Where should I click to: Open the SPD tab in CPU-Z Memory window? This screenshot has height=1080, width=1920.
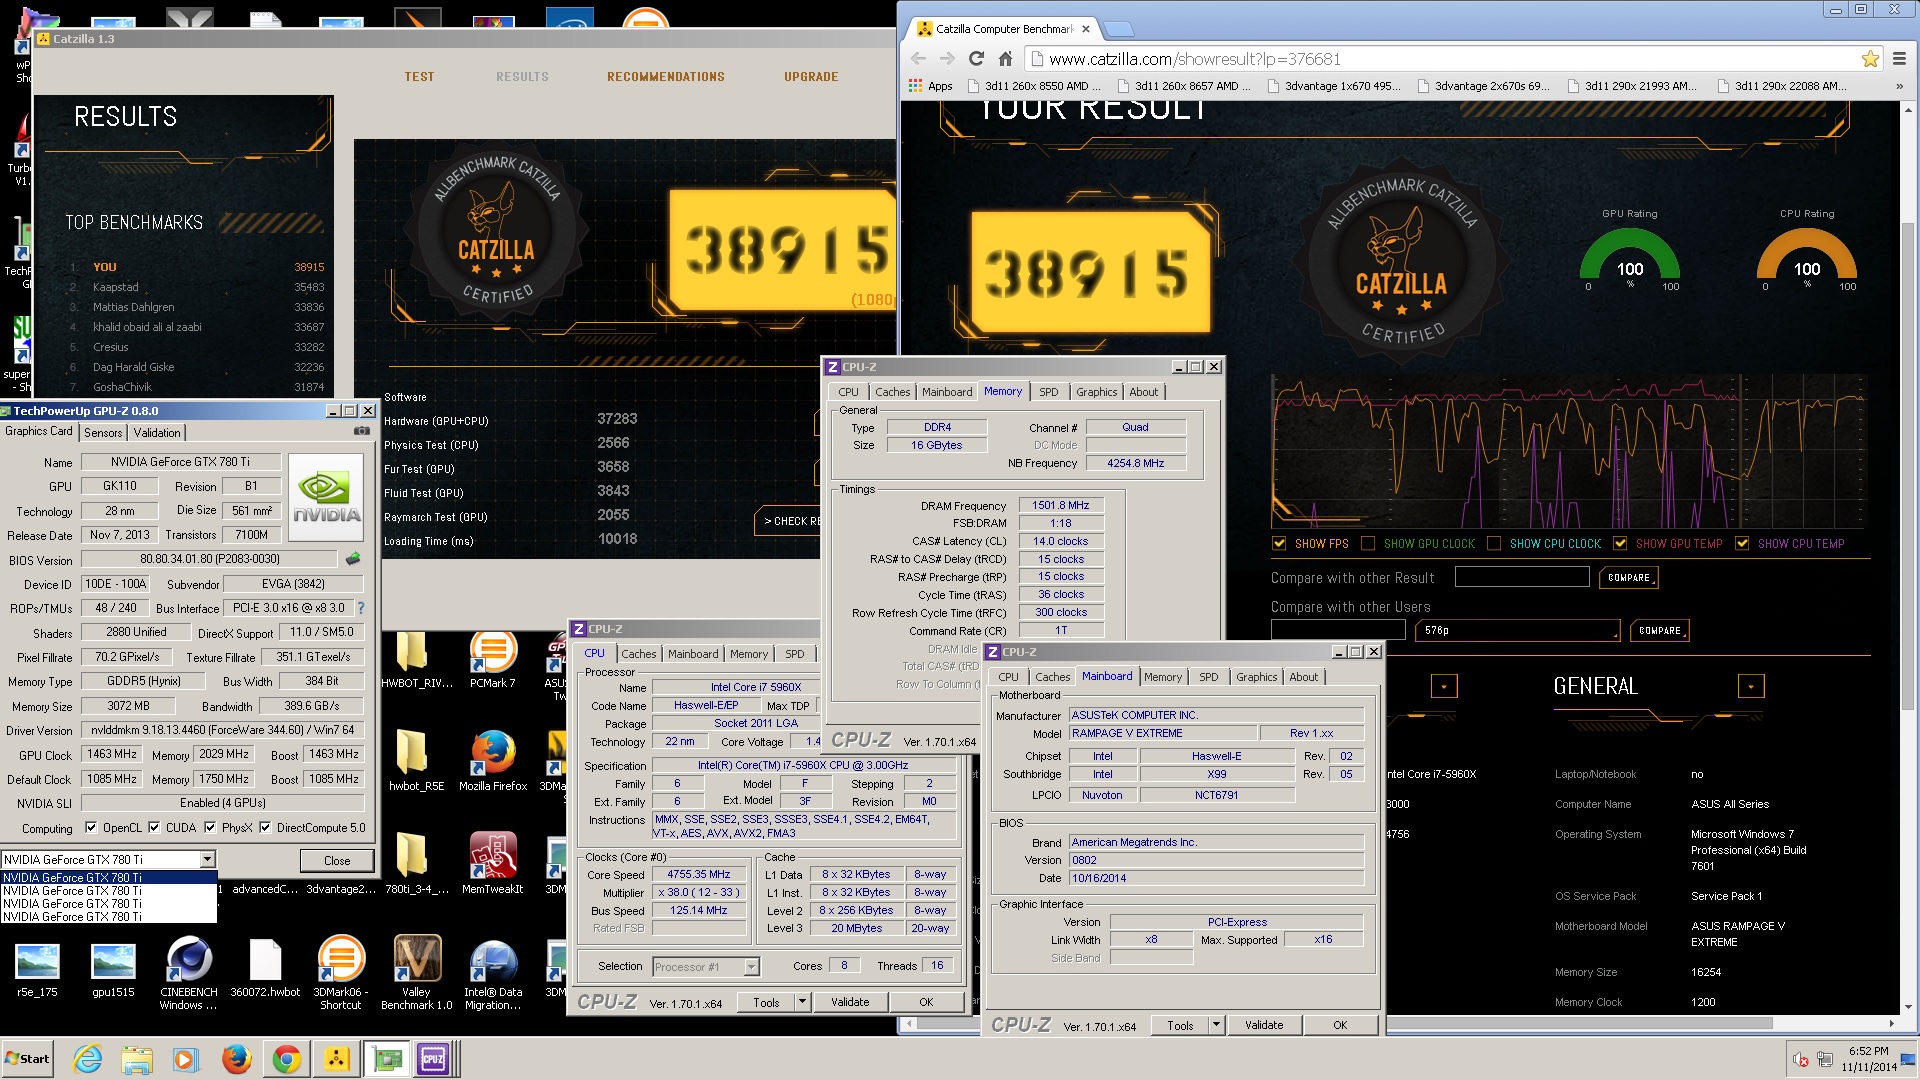pyautogui.click(x=1048, y=392)
